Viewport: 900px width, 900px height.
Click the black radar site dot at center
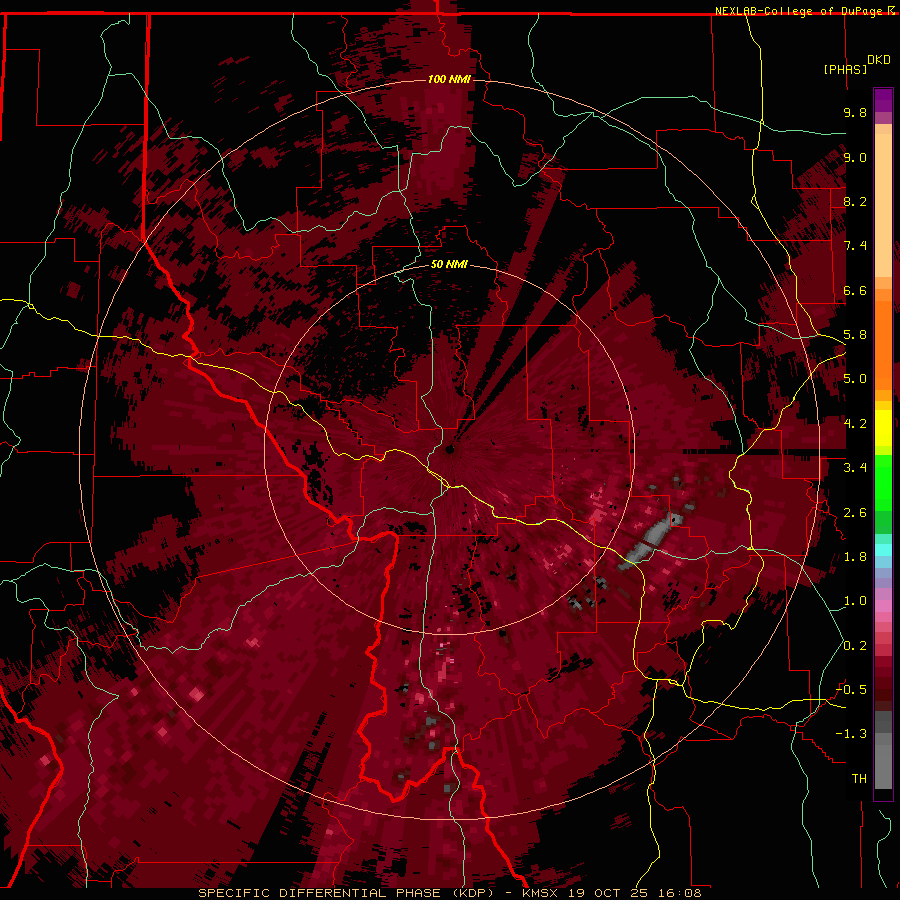pos(450,449)
